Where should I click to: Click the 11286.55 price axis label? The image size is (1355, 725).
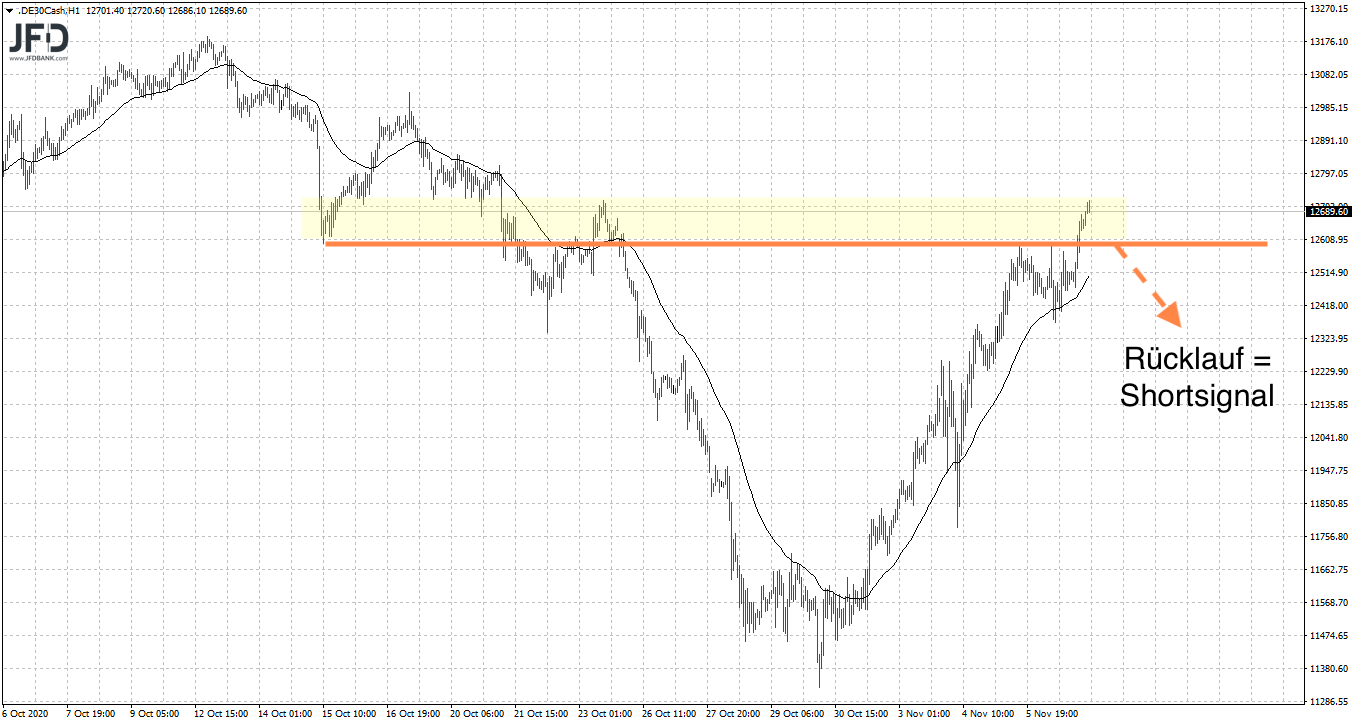click(x=1329, y=701)
